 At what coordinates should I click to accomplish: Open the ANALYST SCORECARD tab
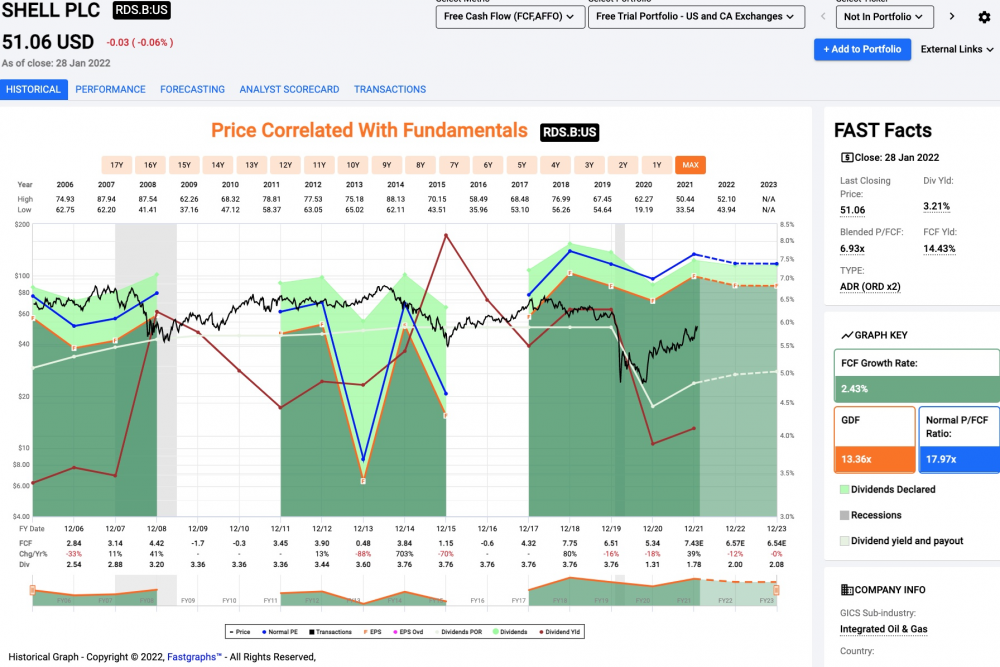(290, 89)
